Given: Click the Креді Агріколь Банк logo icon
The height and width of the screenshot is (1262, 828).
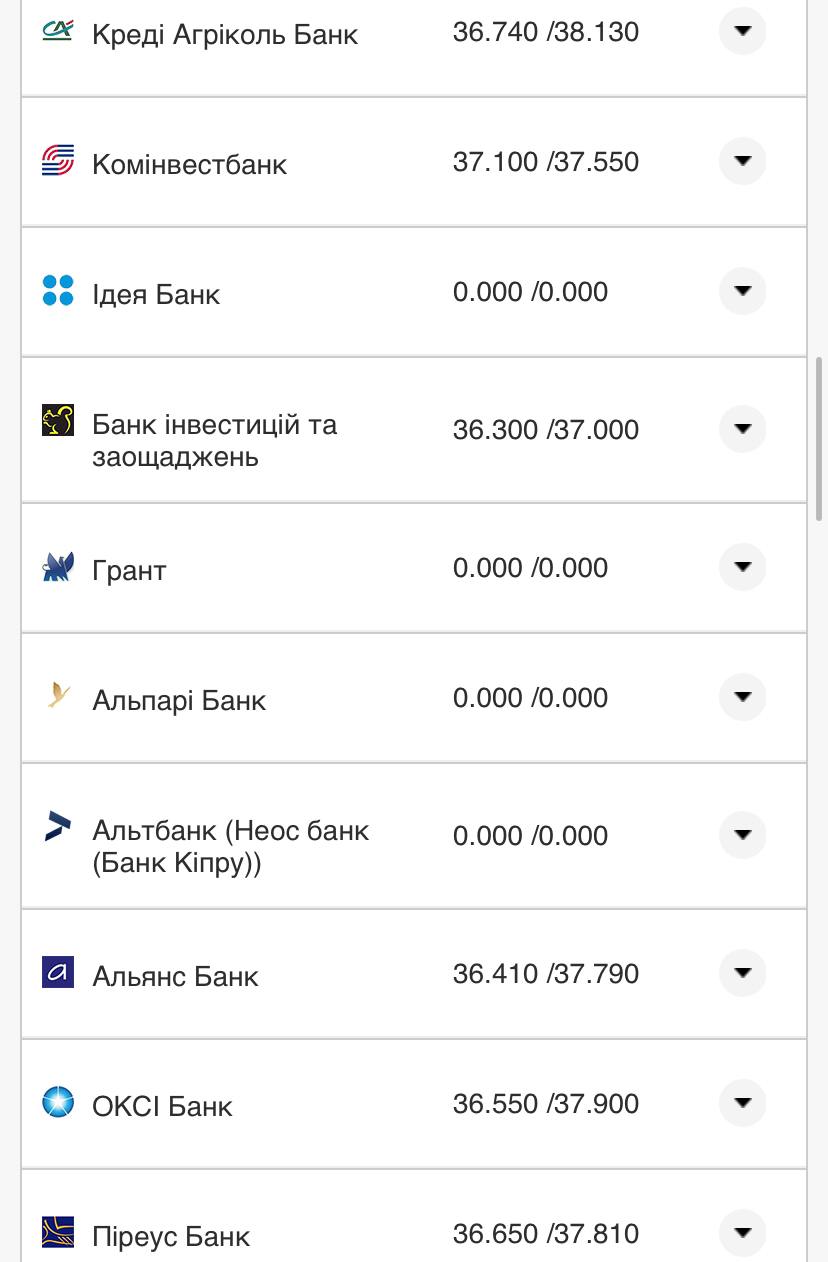Looking at the screenshot, I should click(58, 31).
